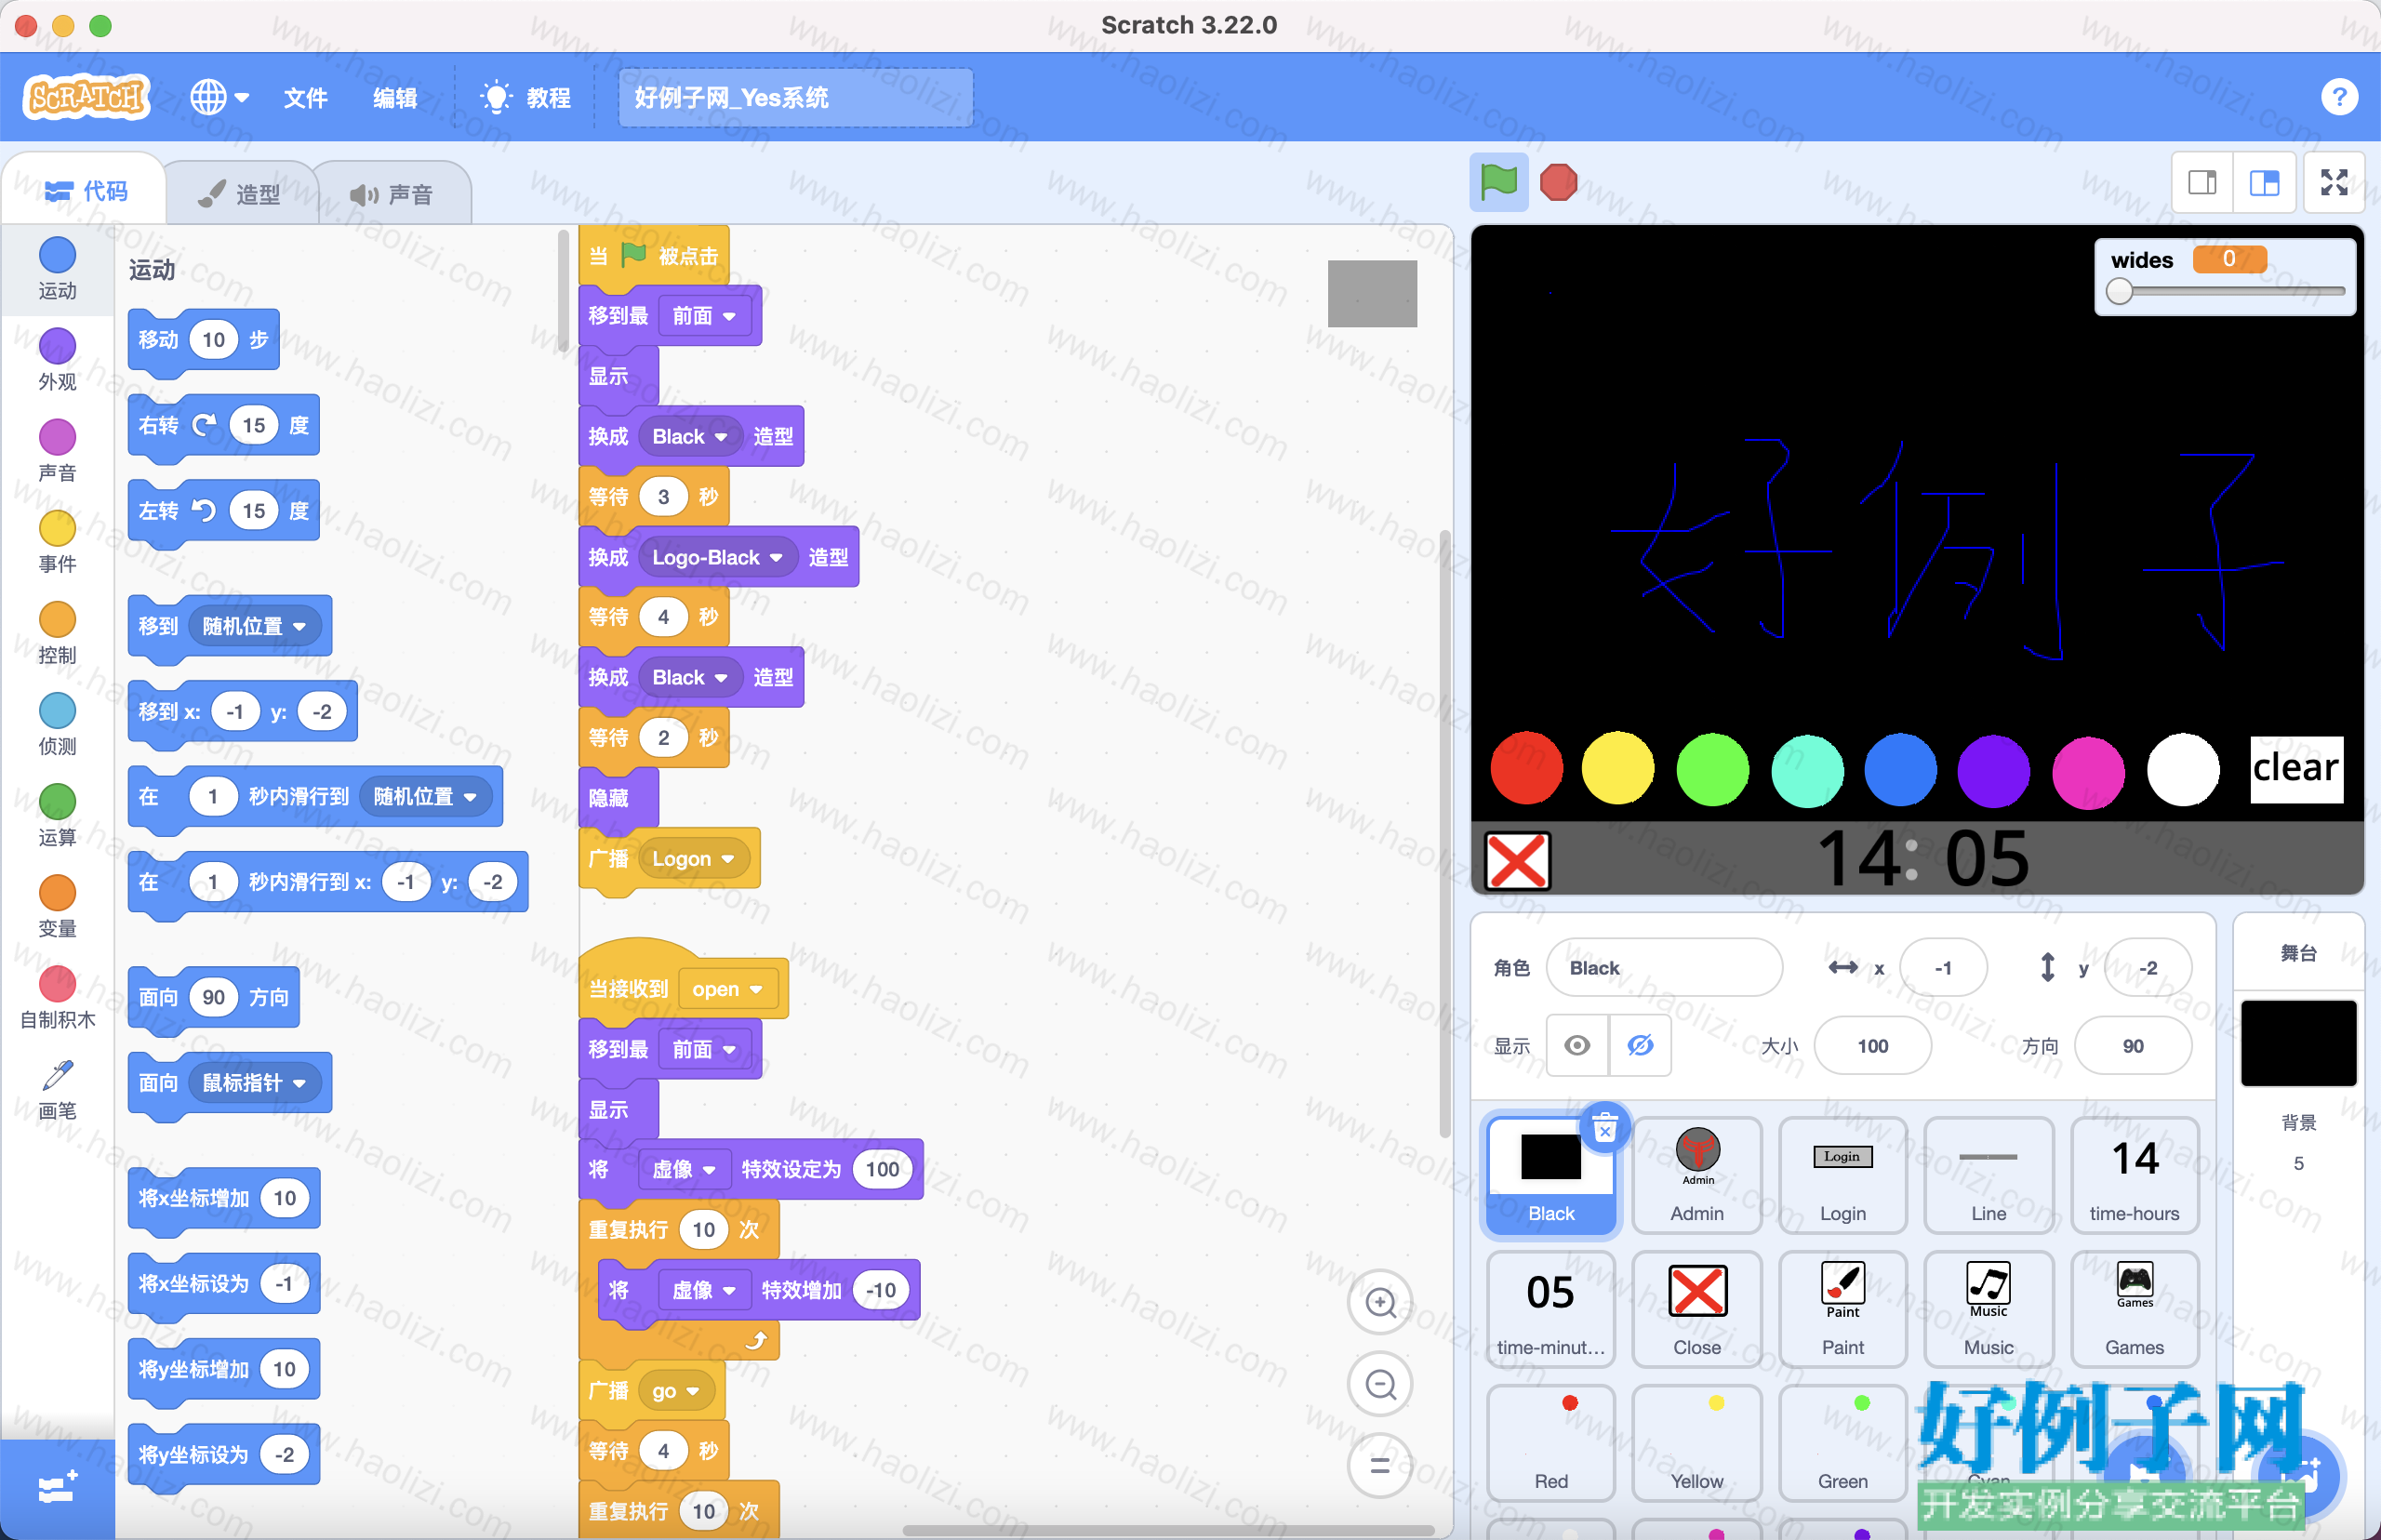Click the add extension button

coord(57,1488)
